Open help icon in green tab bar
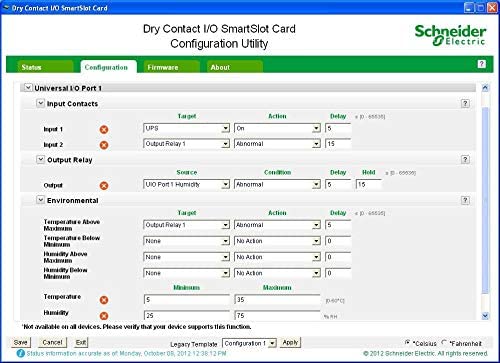This screenshot has height=363, width=500. [481, 64]
